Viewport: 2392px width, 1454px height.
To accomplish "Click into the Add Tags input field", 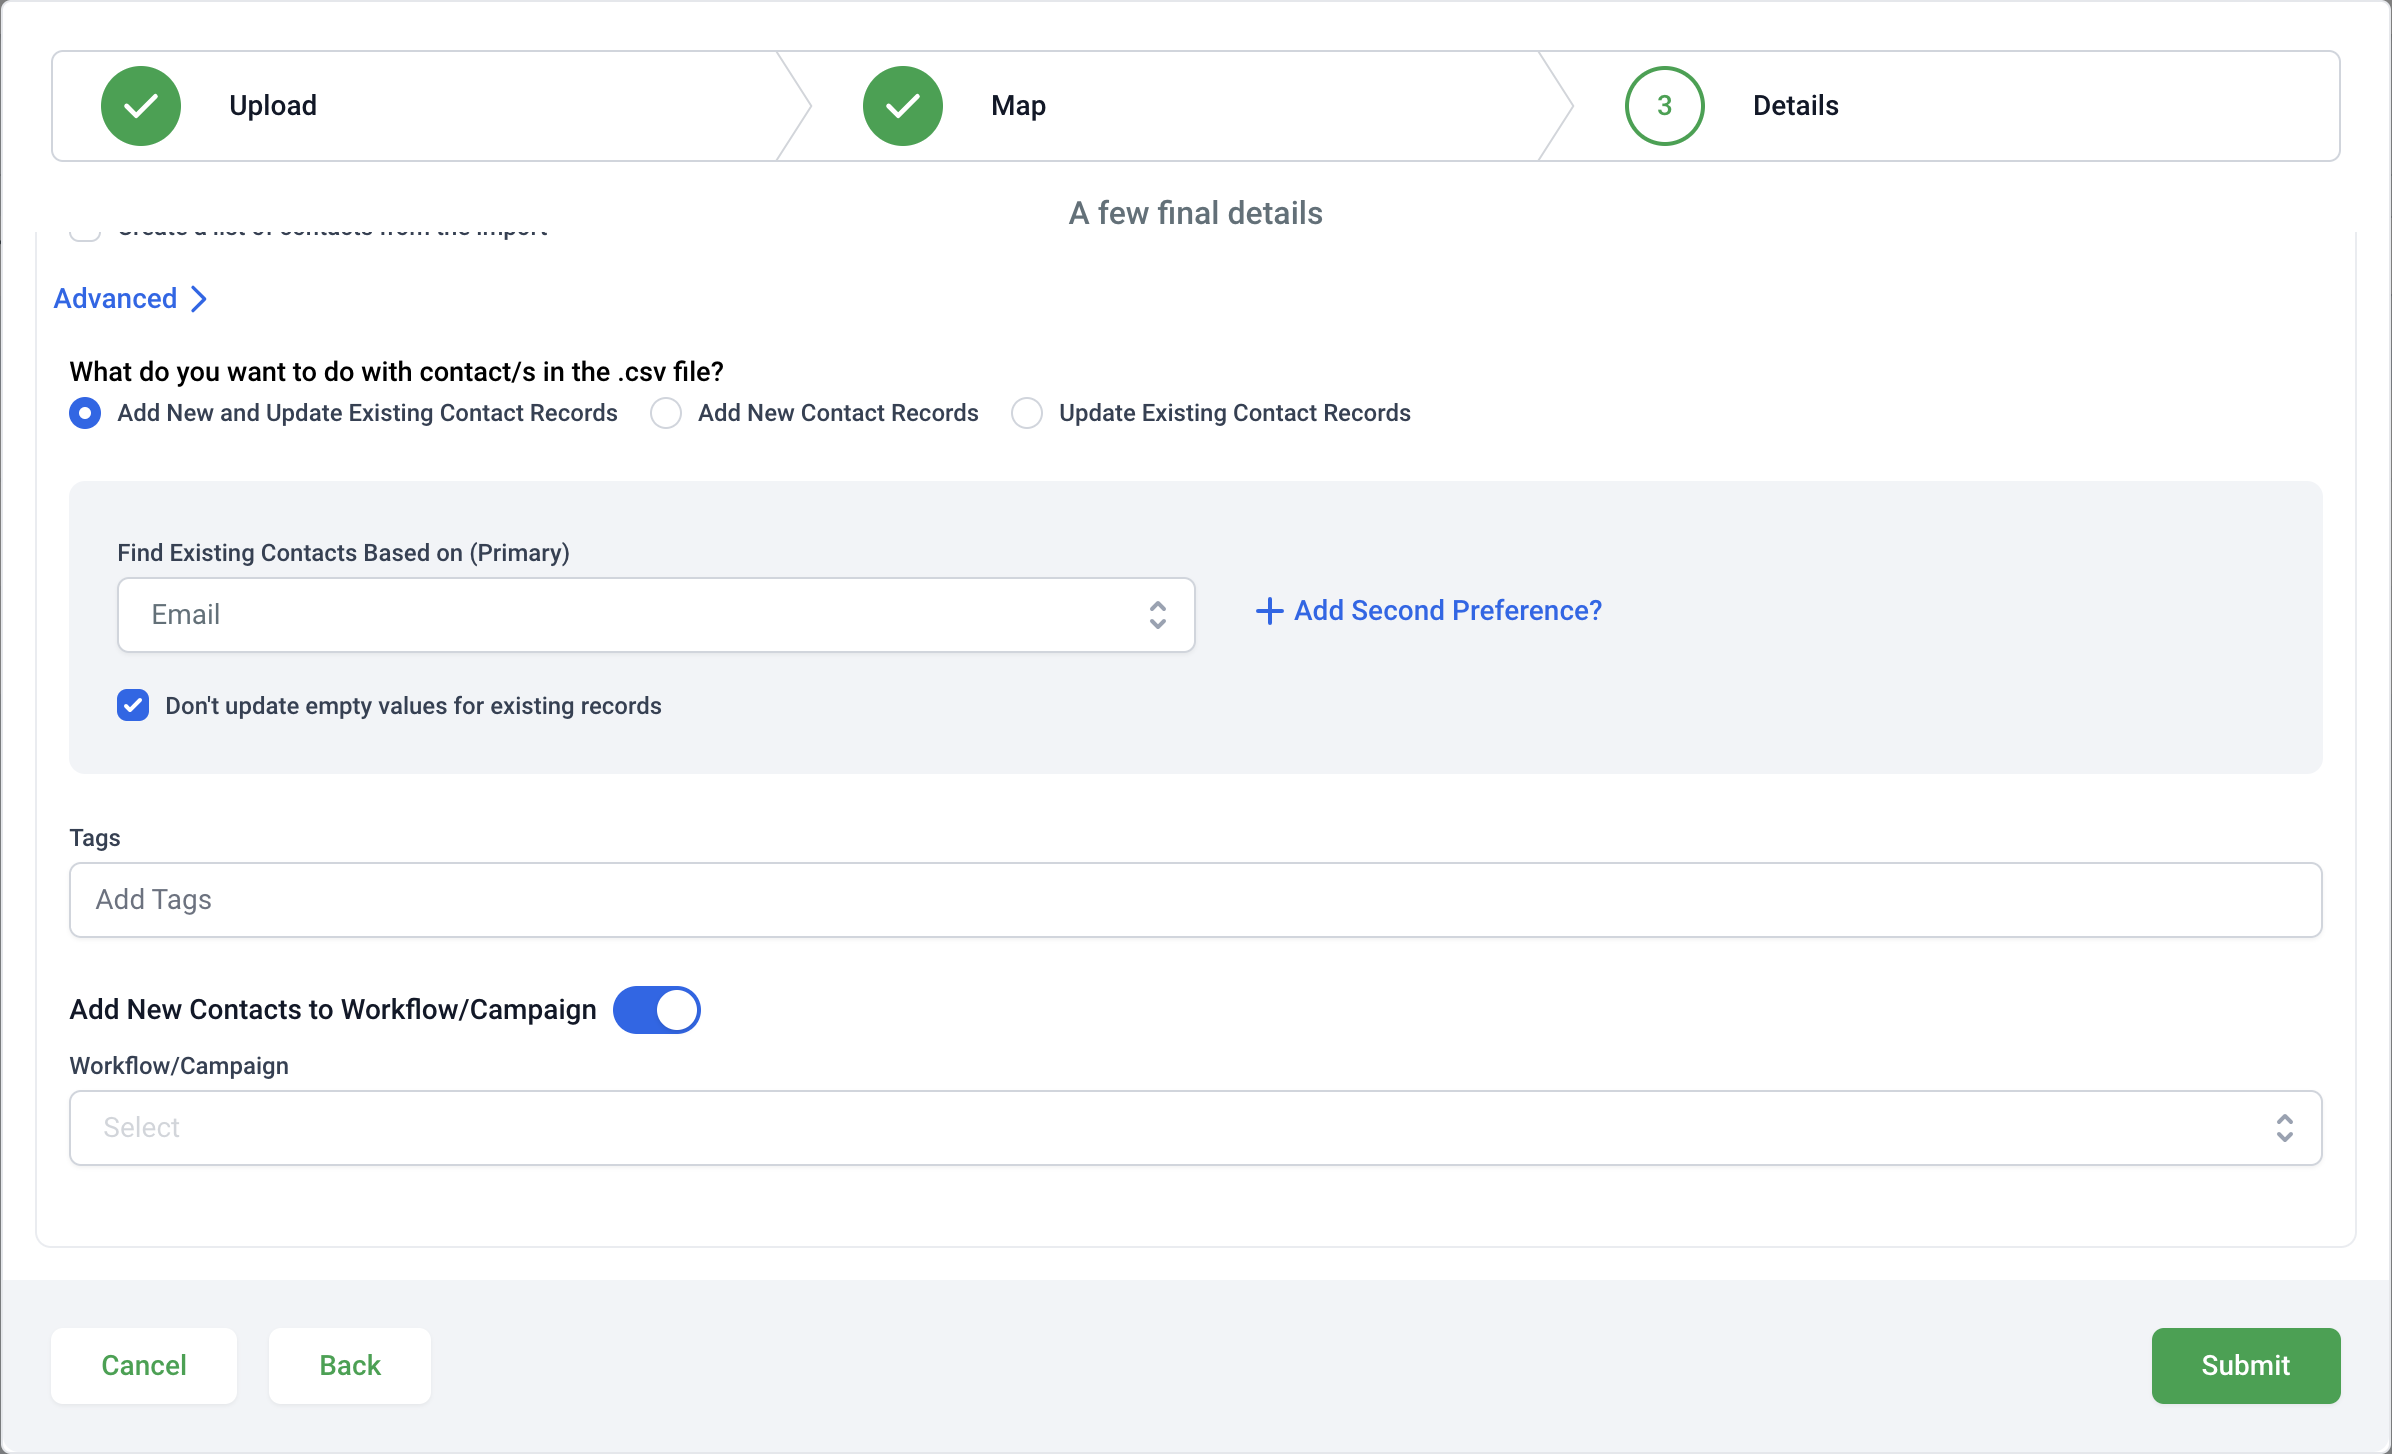I will 1195,900.
